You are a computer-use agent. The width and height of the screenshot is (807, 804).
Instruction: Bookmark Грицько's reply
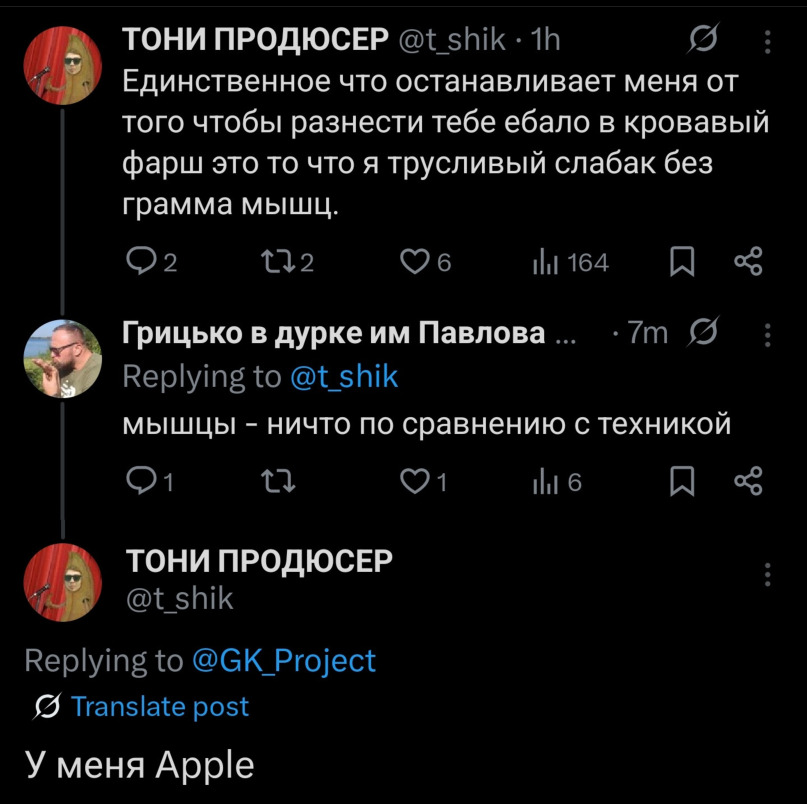point(681,482)
